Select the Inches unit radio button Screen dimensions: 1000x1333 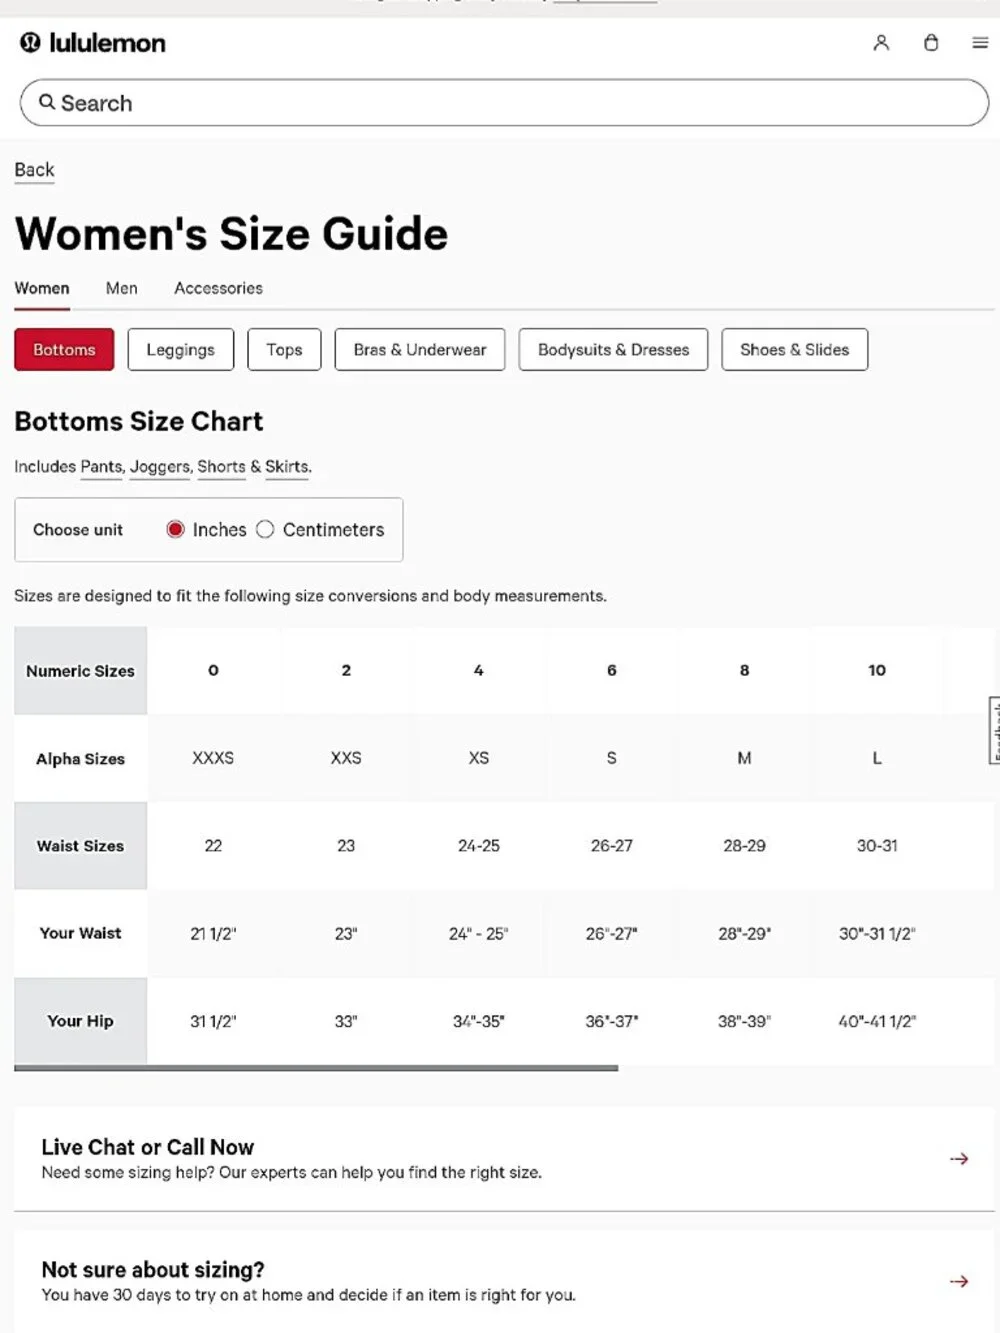tap(175, 529)
